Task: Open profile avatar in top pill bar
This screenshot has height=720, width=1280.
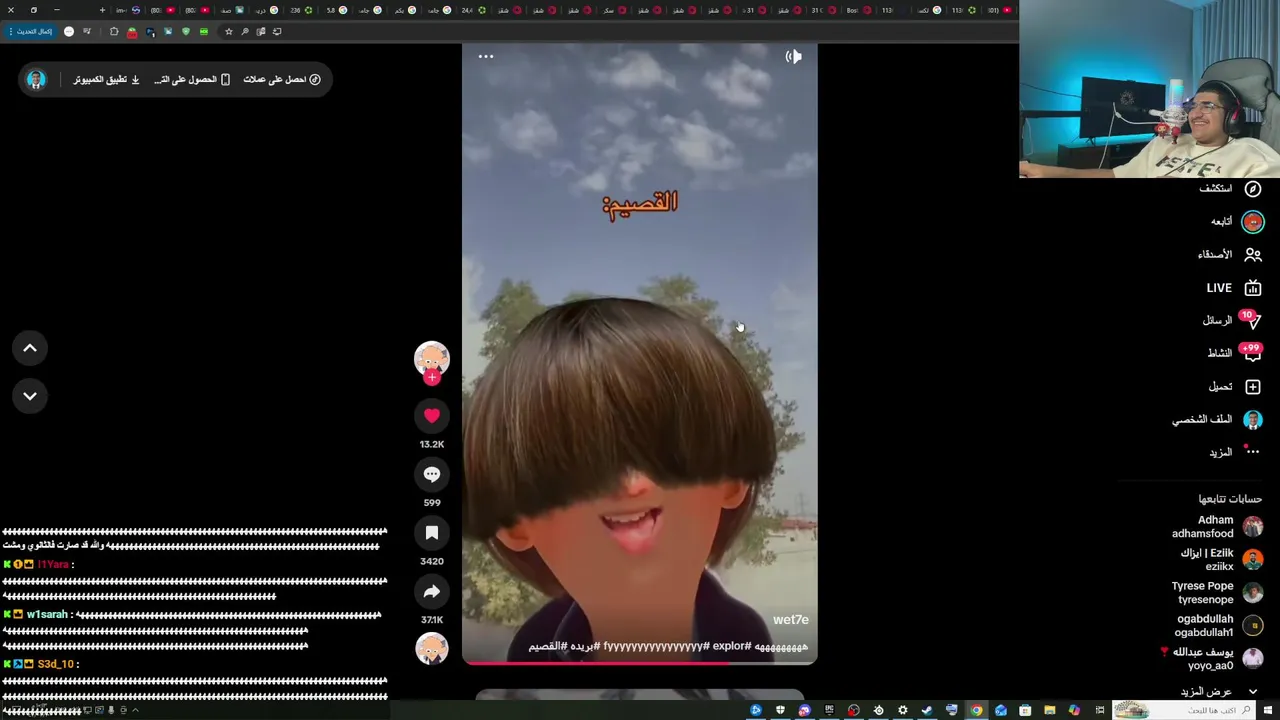Action: tap(36, 79)
